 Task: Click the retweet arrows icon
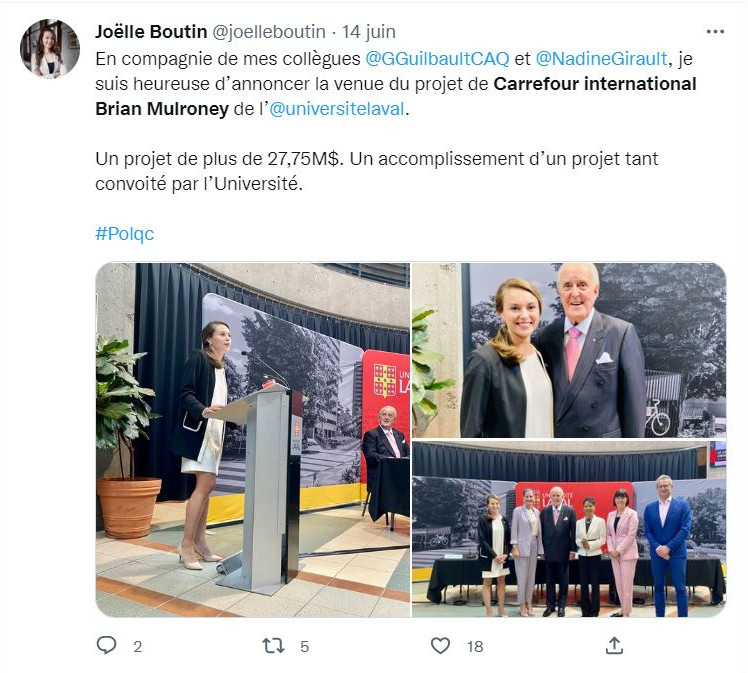[x=273, y=646]
